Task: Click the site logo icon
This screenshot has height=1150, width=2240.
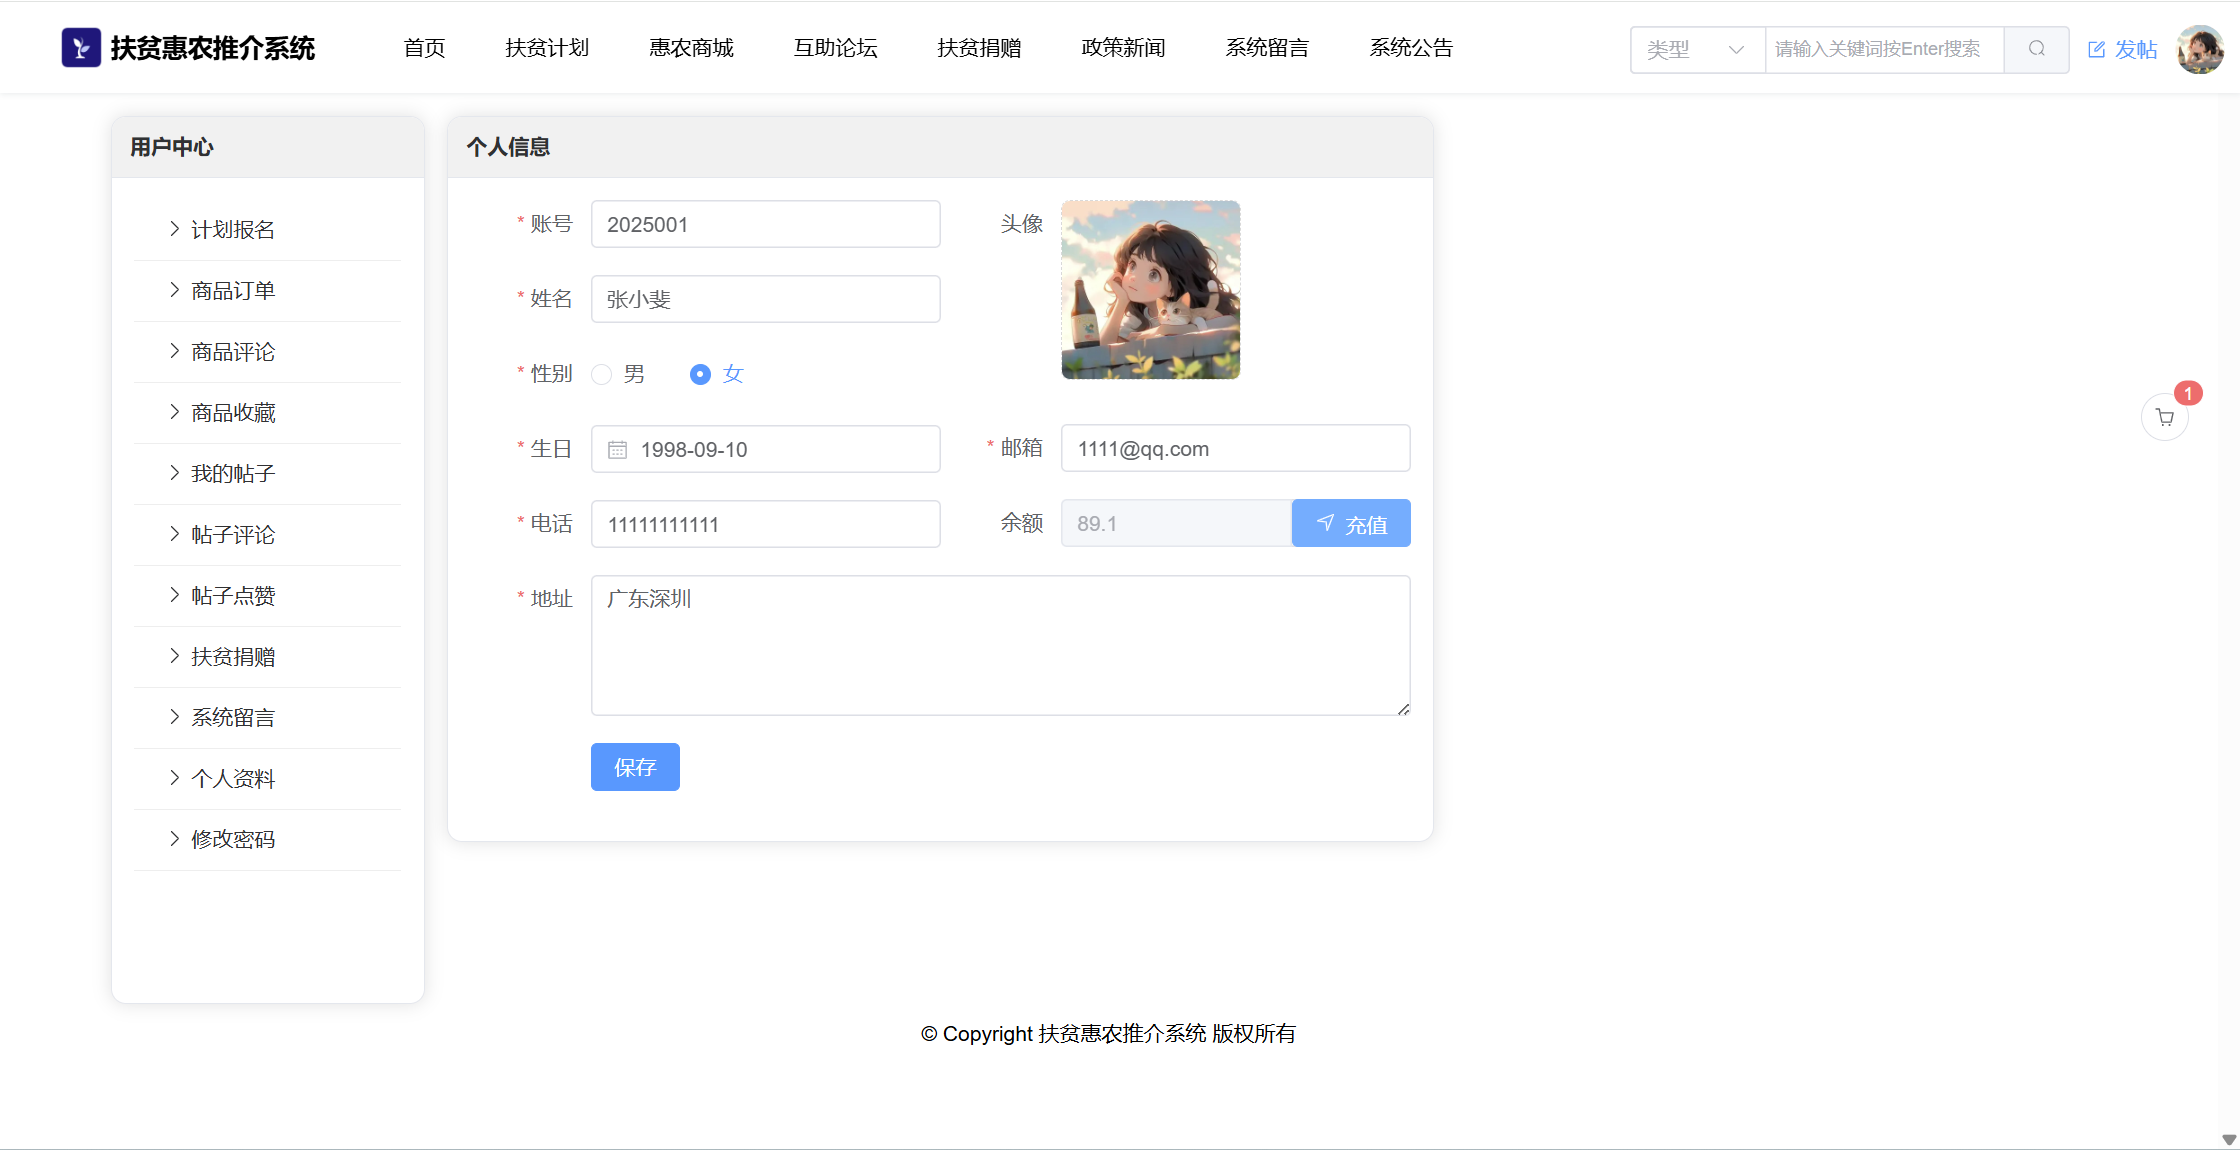Action: coord(81,48)
